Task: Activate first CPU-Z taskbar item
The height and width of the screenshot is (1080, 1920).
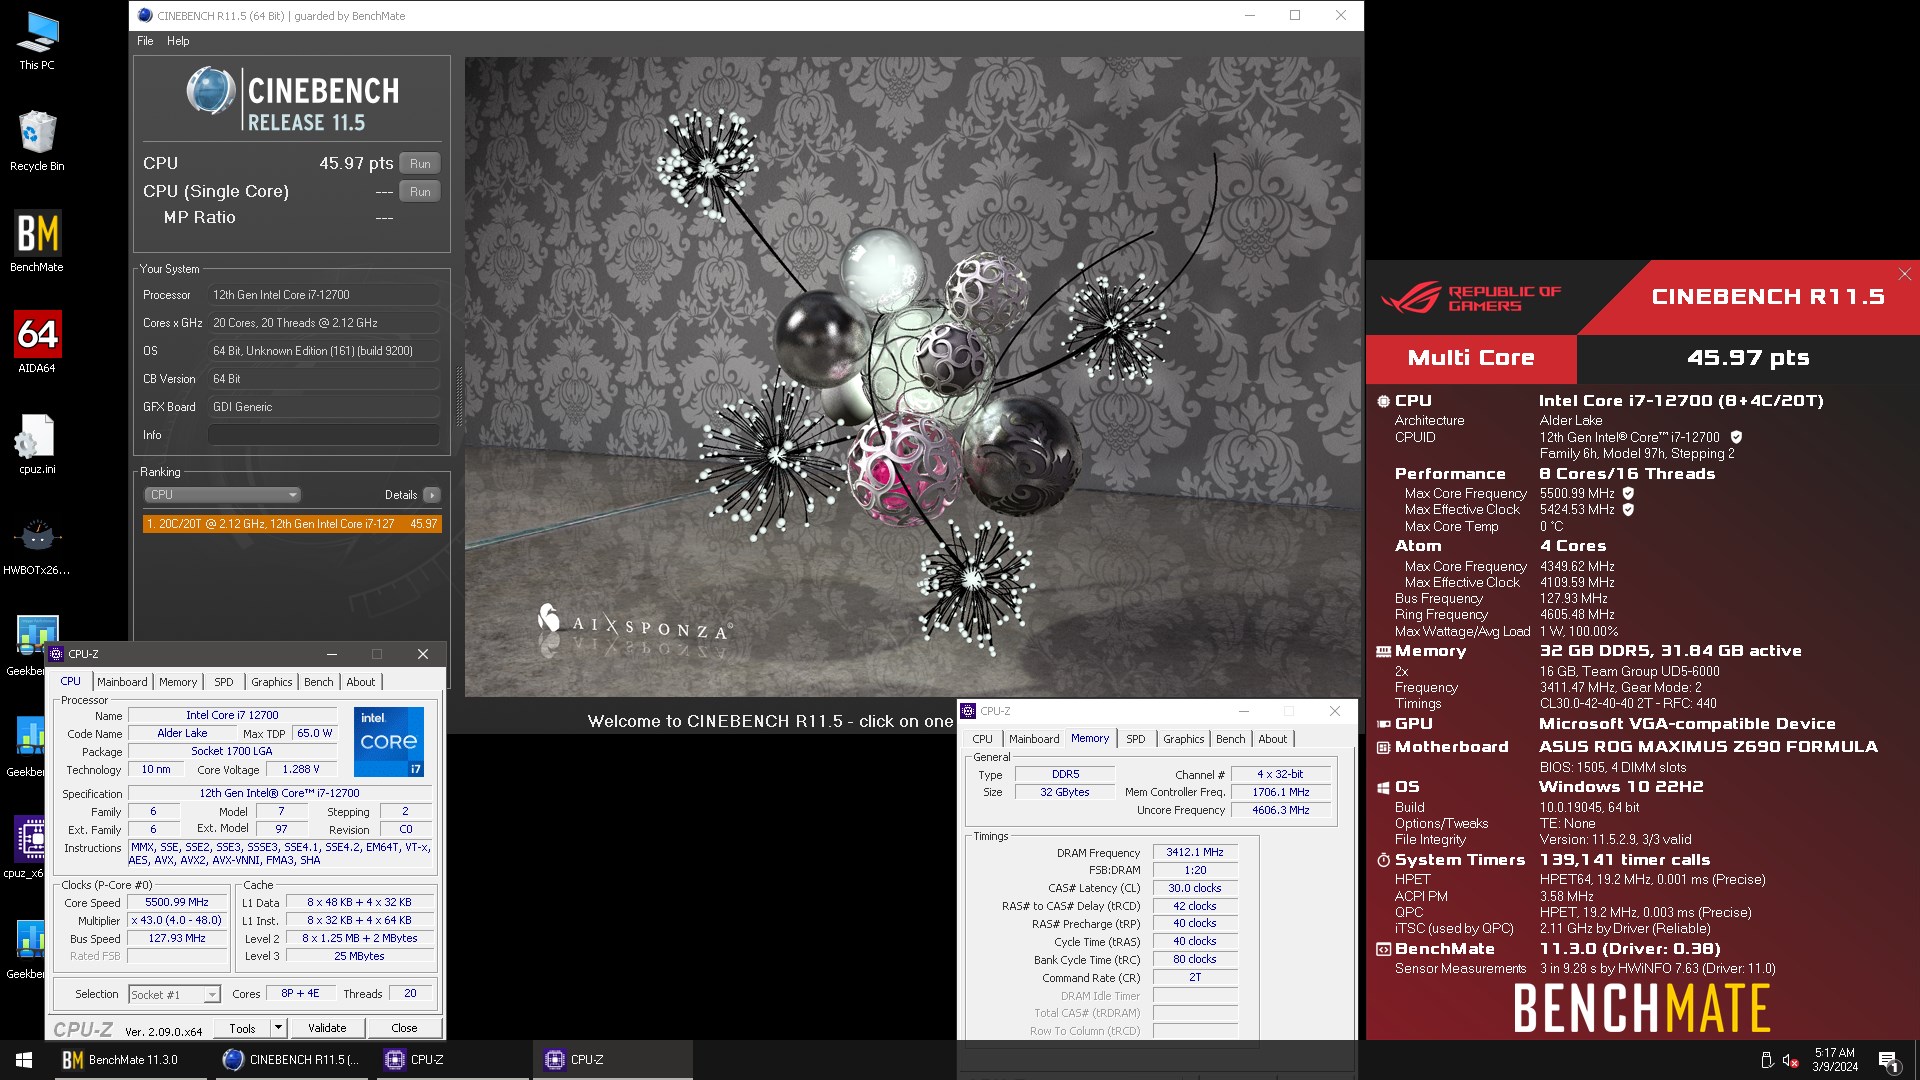Action: (x=451, y=1060)
